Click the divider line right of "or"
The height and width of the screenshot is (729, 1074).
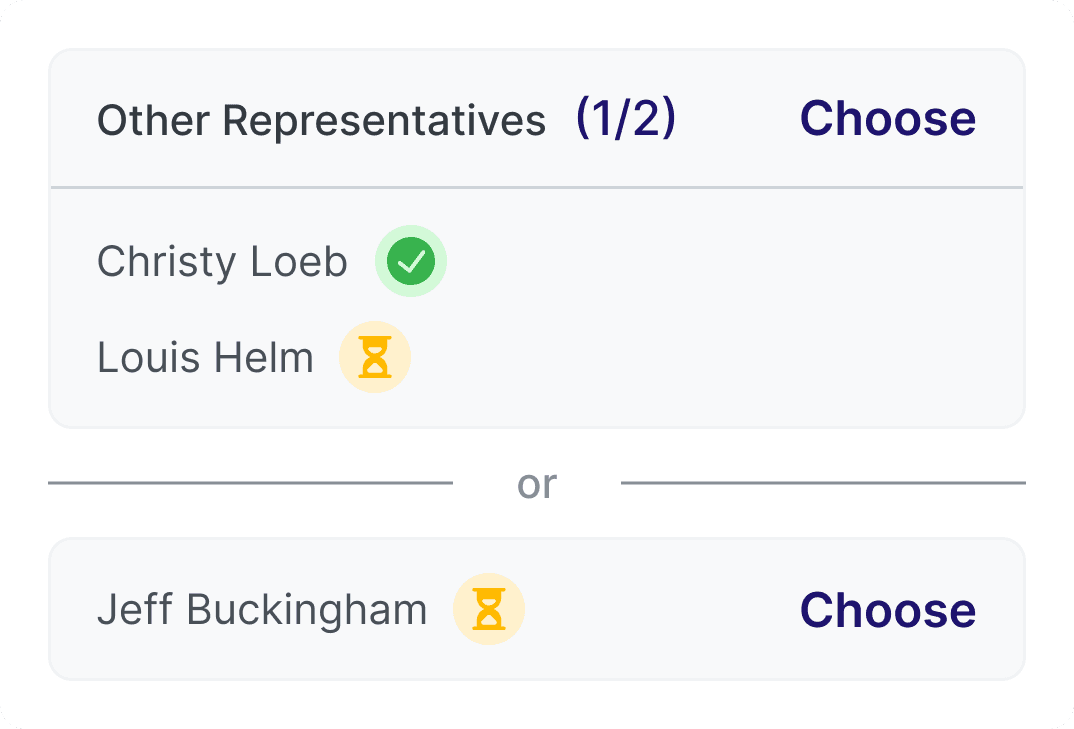click(822, 483)
